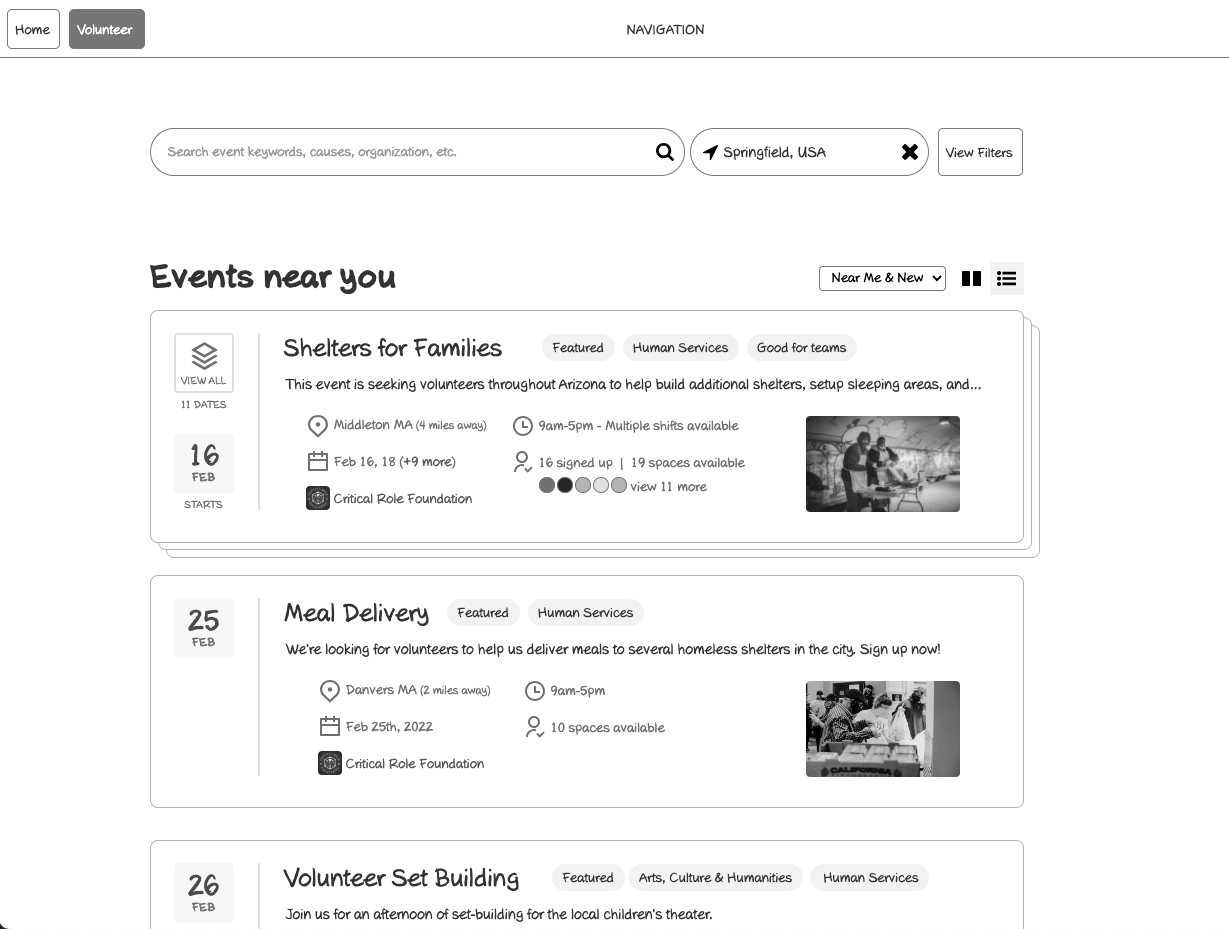
Task: Click the calendar icon beside Feb 25th, 2022
Action: pyautogui.click(x=330, y=726)
